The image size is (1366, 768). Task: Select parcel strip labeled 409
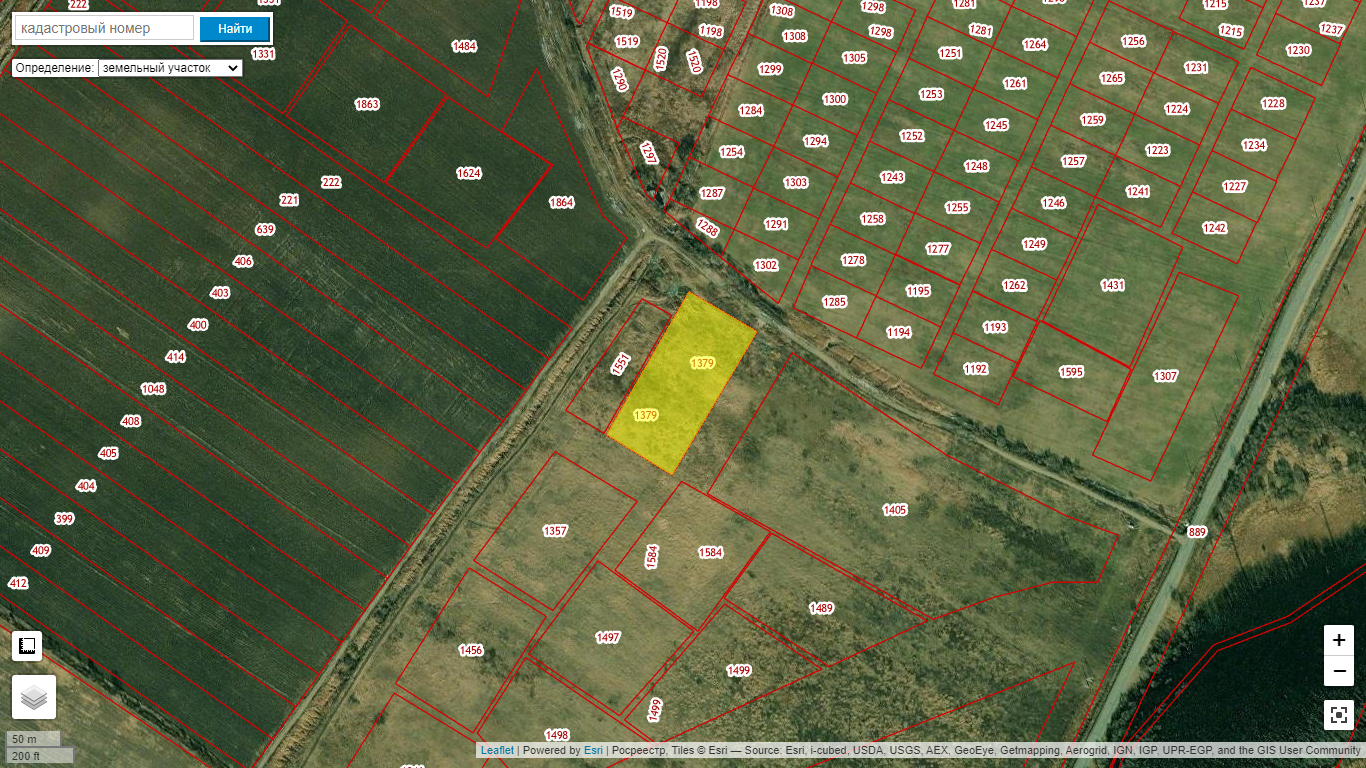pos(41,550)
